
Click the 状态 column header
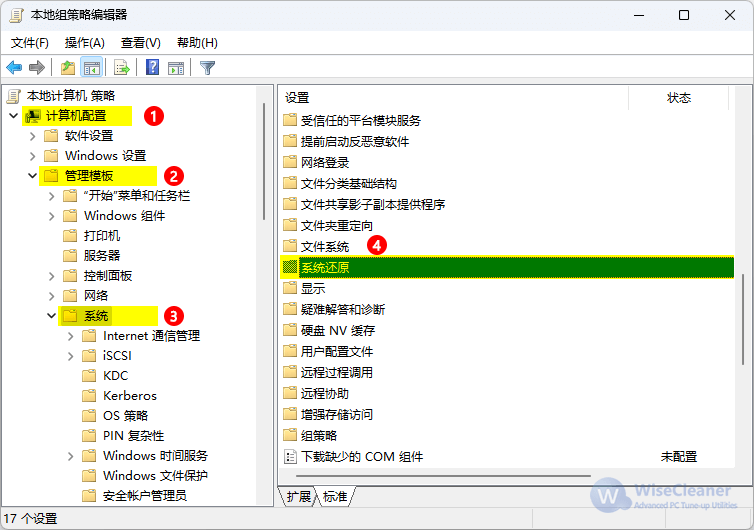(679, 98)
